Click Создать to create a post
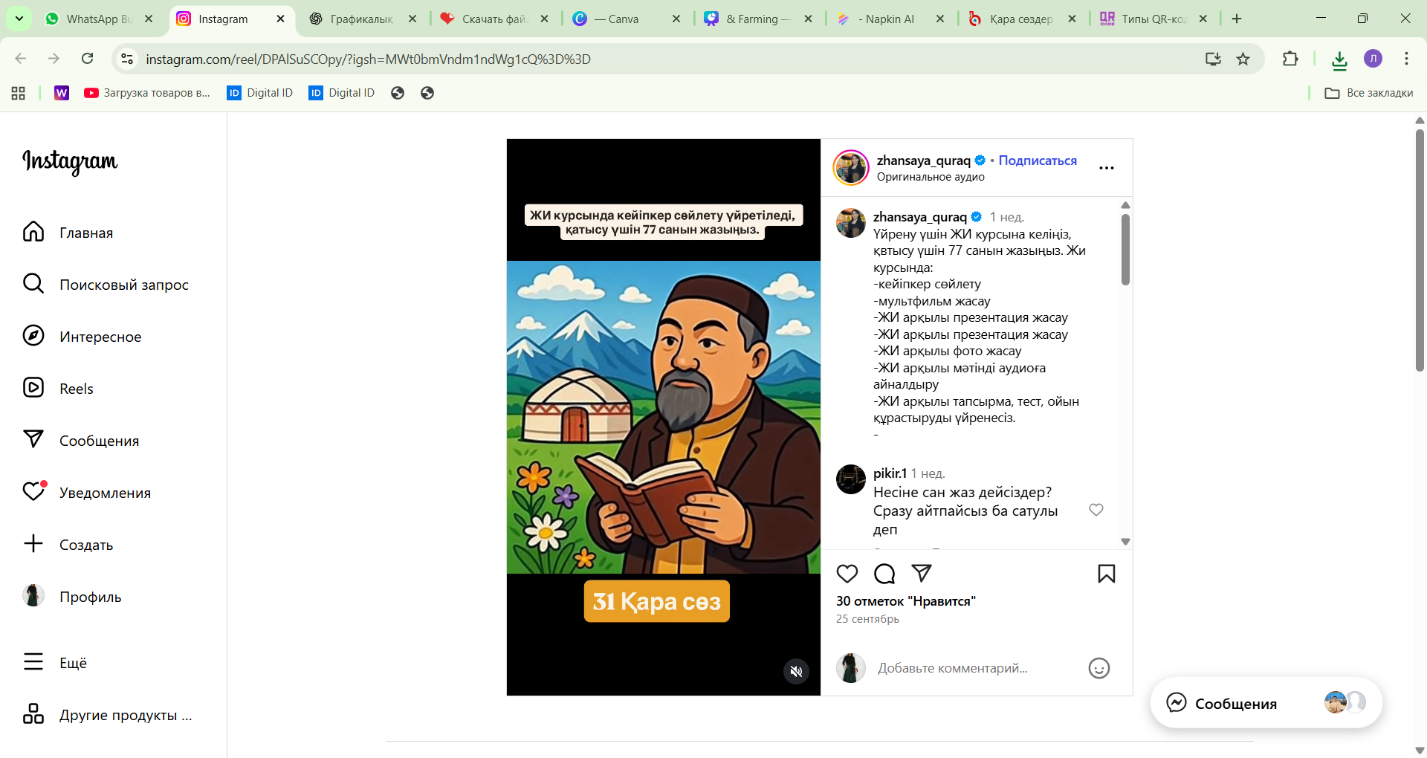Screen dimensions: 1427x758 [68, 545]
